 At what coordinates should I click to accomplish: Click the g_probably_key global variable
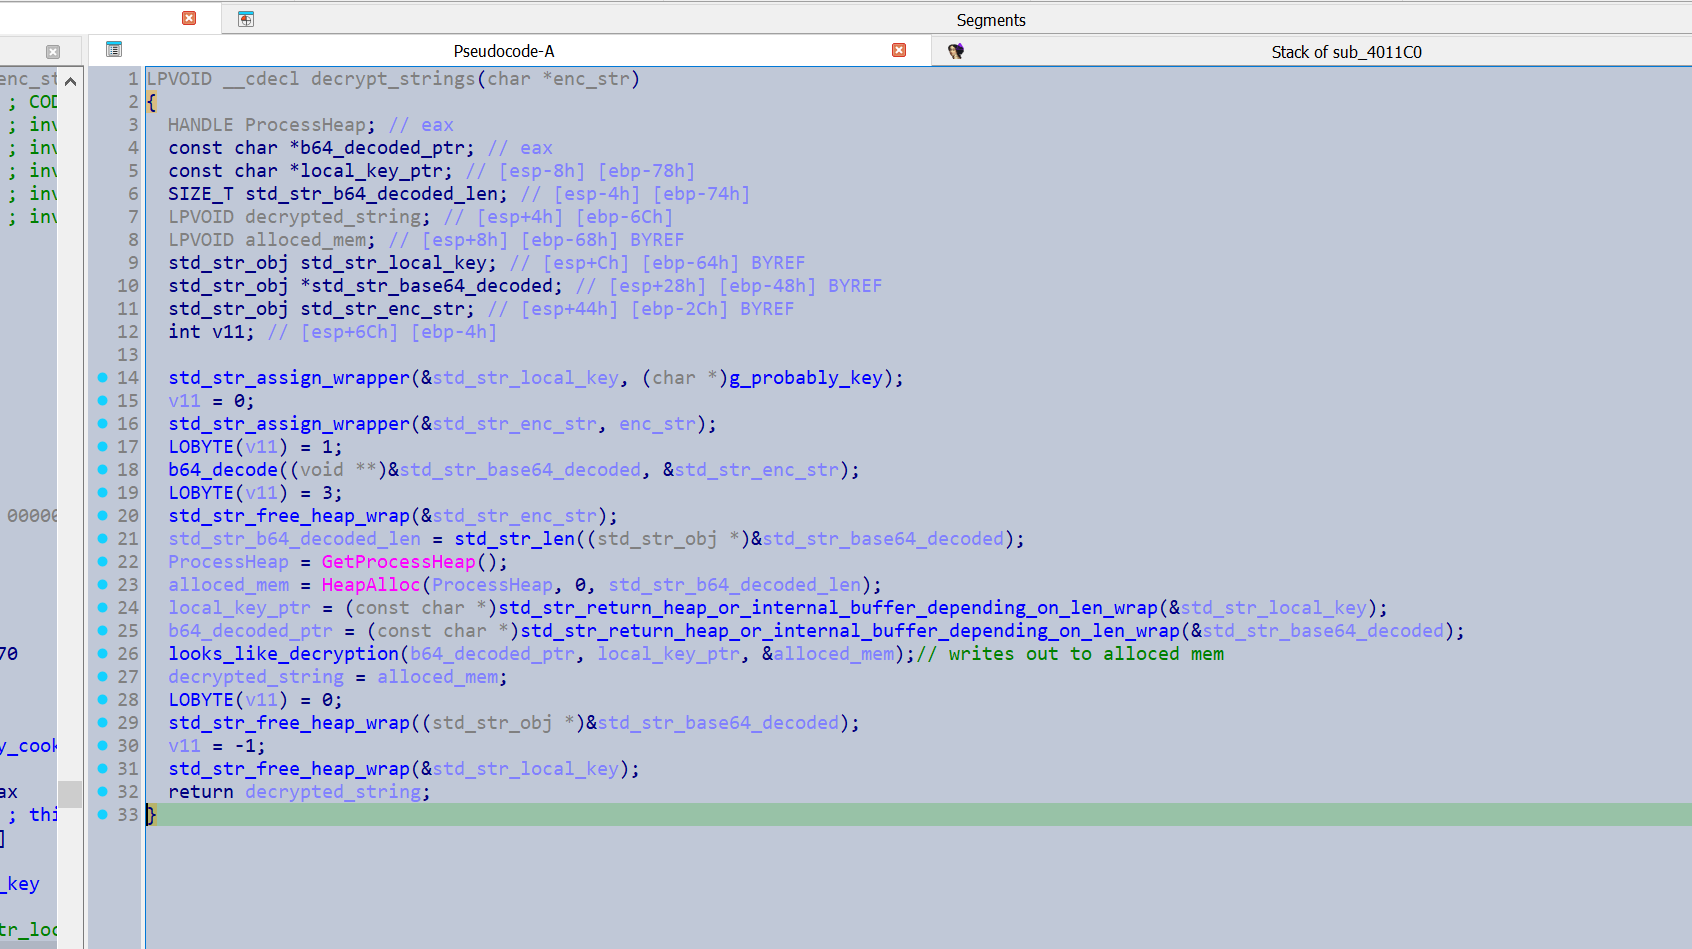(x=806, y=378)
